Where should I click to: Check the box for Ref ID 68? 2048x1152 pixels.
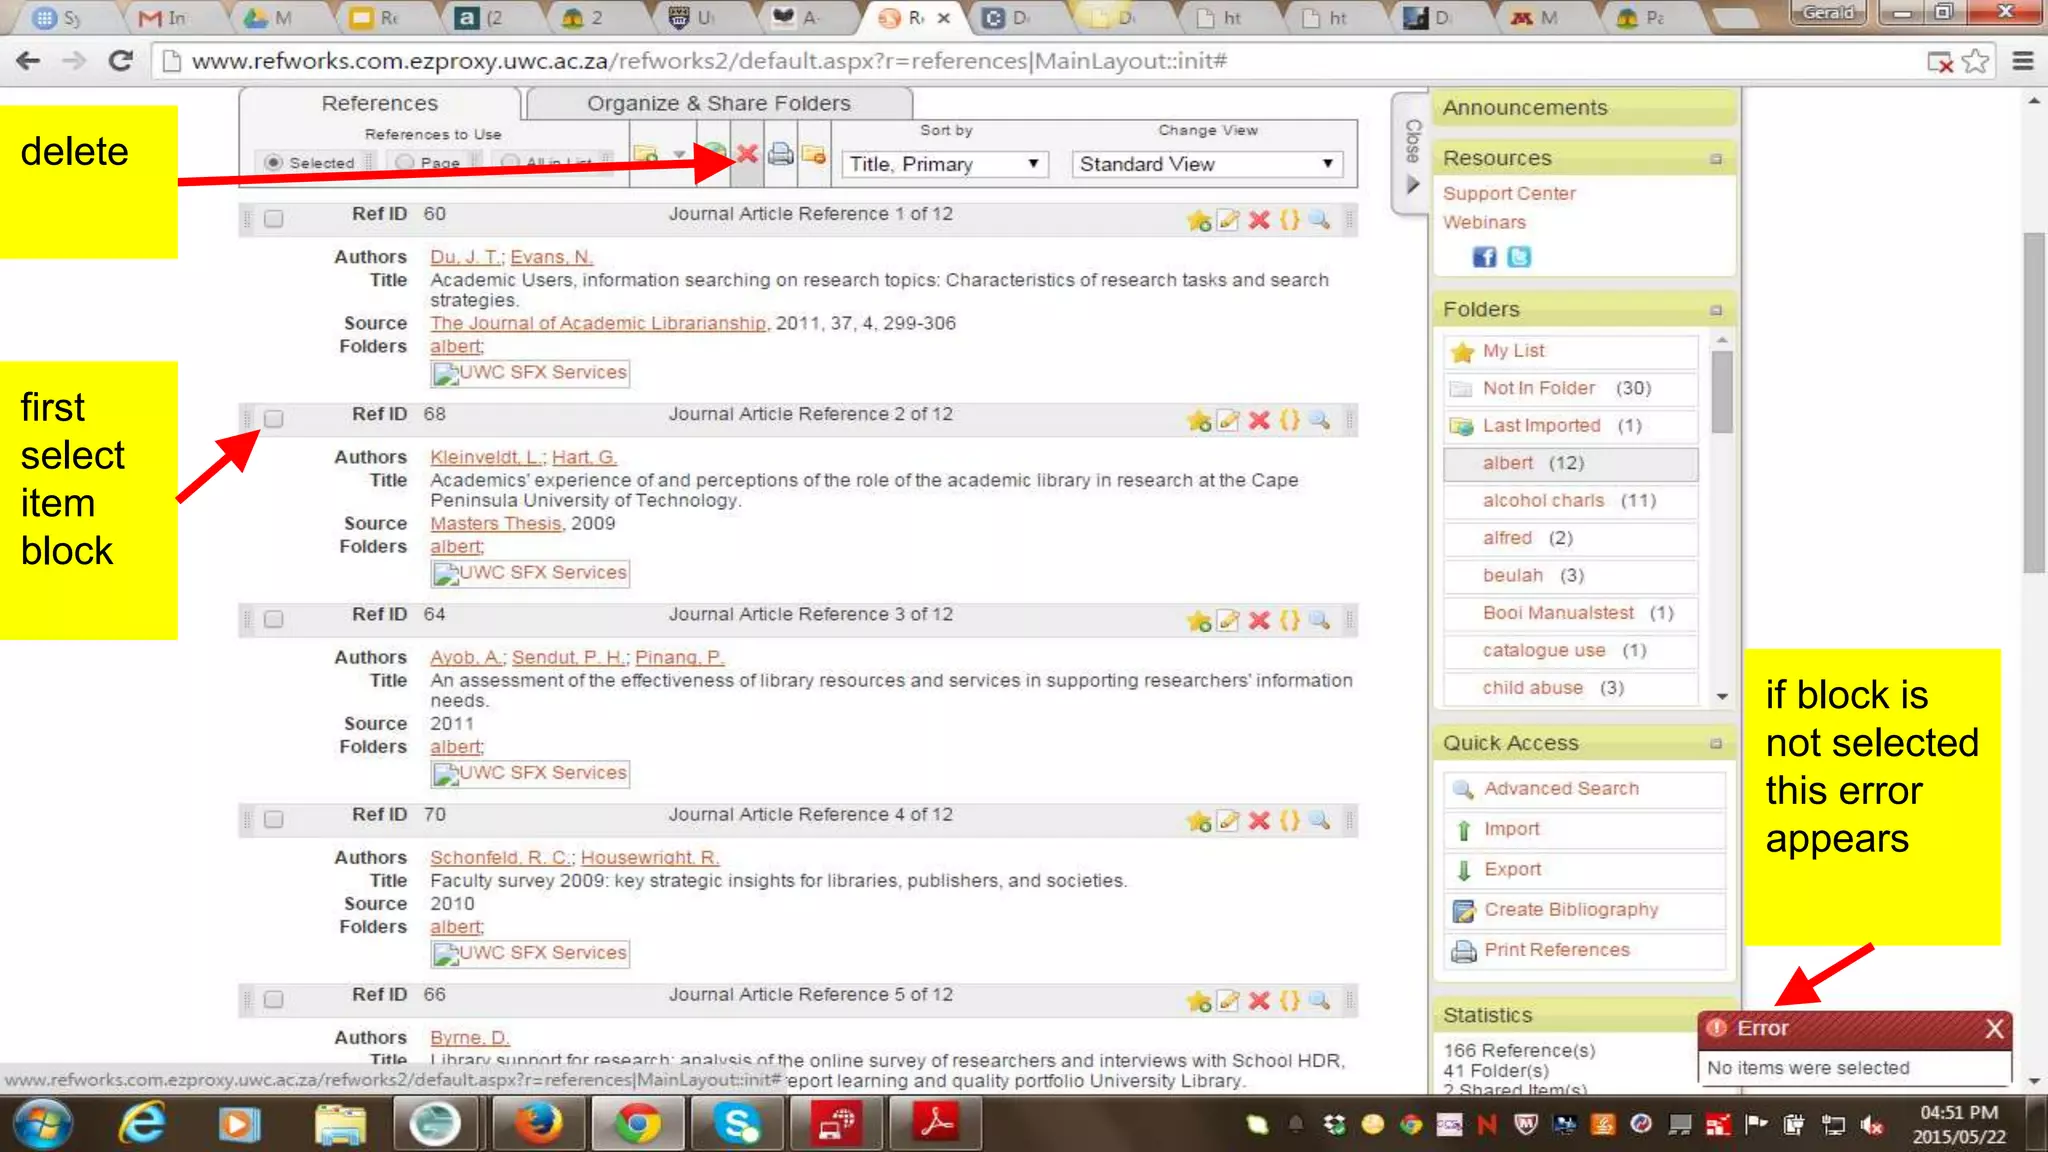click(x=273, y=418)
